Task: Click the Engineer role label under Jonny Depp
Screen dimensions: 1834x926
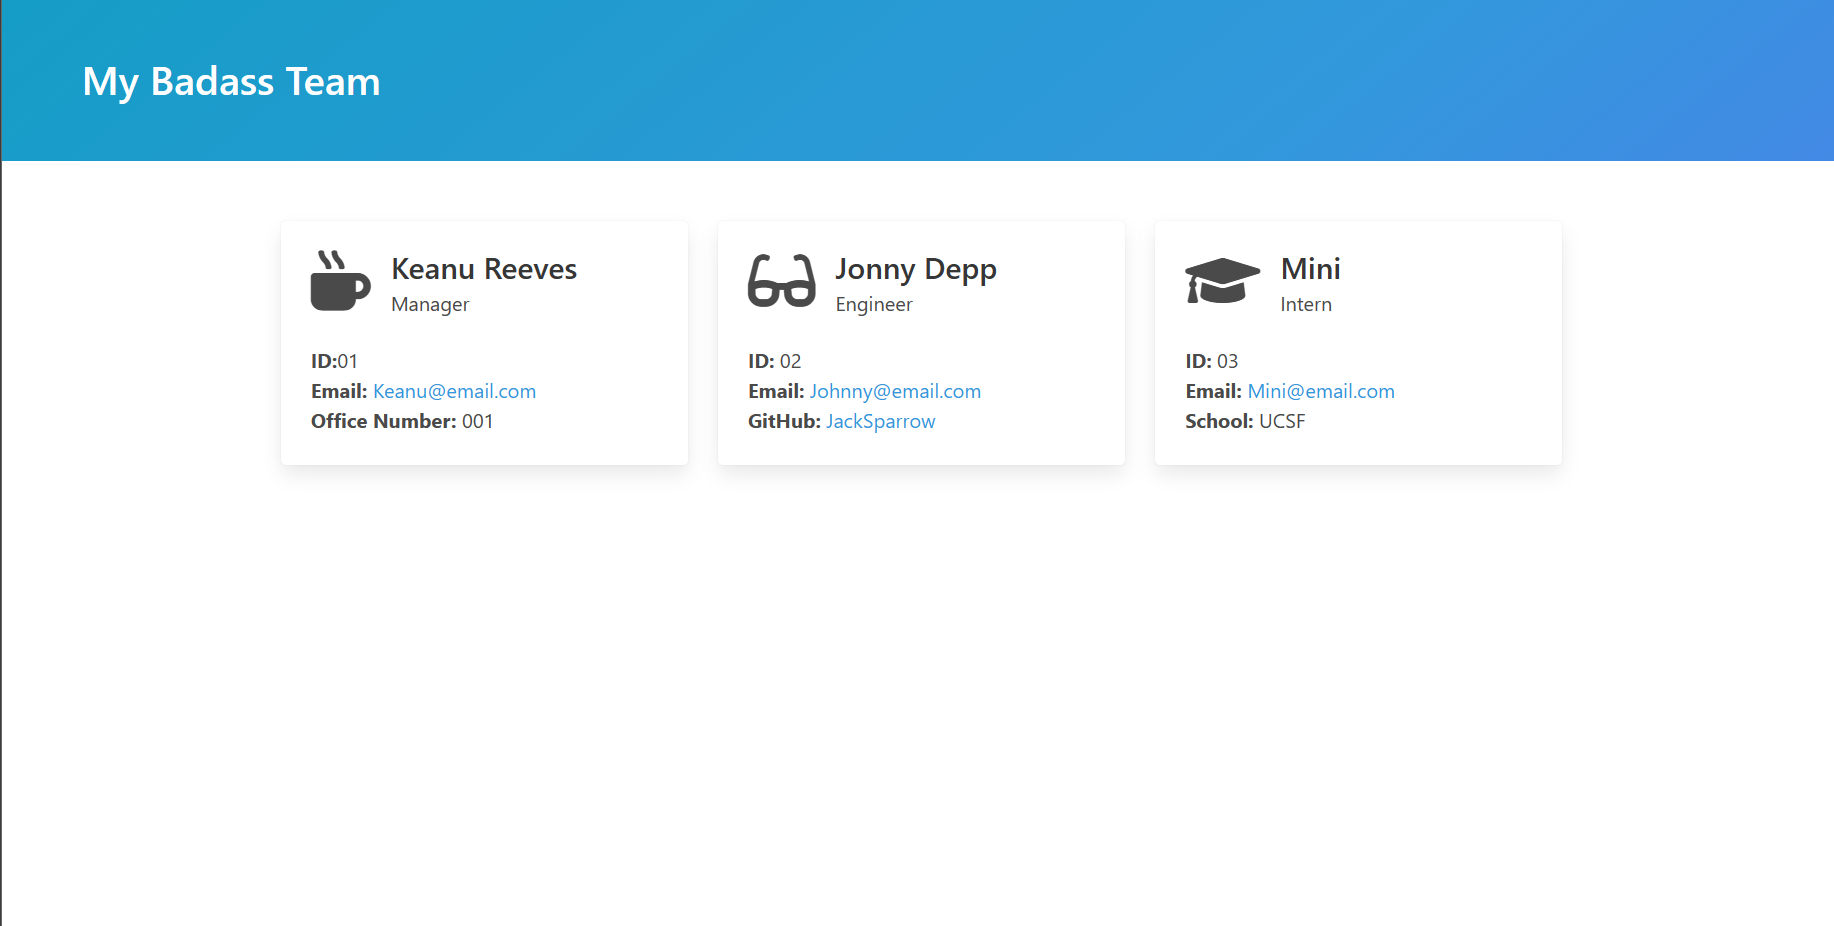Action: (874, 304)
